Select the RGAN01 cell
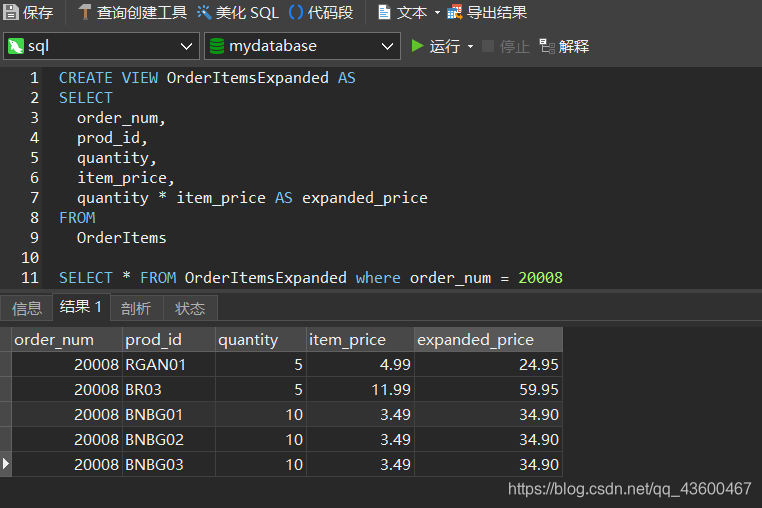This screenshot has height=508, width=762. [169, 365]
